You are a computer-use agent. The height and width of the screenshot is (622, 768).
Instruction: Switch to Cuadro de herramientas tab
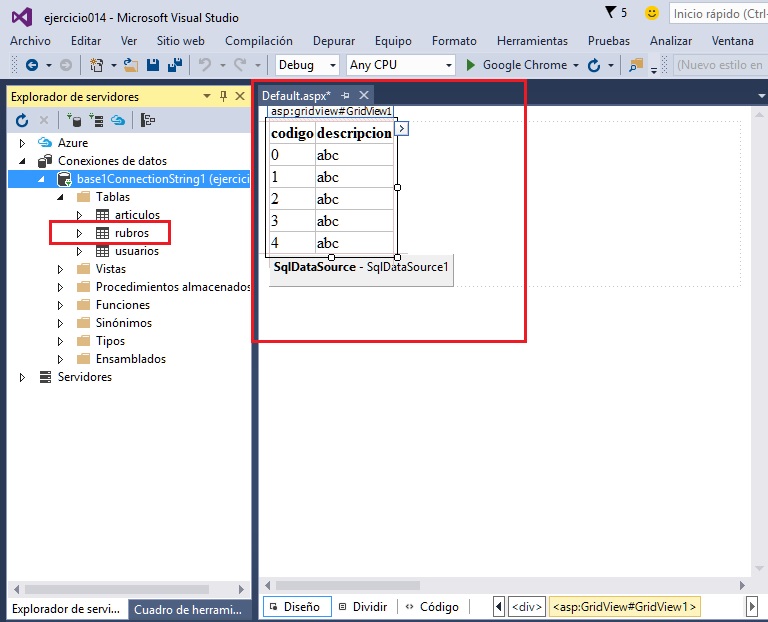tap(188, 609)
